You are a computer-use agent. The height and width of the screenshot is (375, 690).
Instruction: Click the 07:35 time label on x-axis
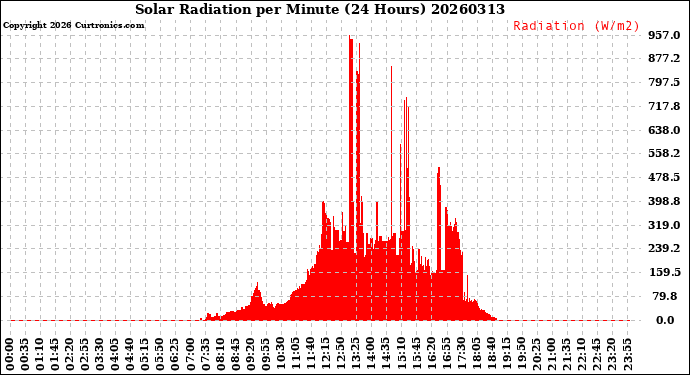(x=206, y=355)
